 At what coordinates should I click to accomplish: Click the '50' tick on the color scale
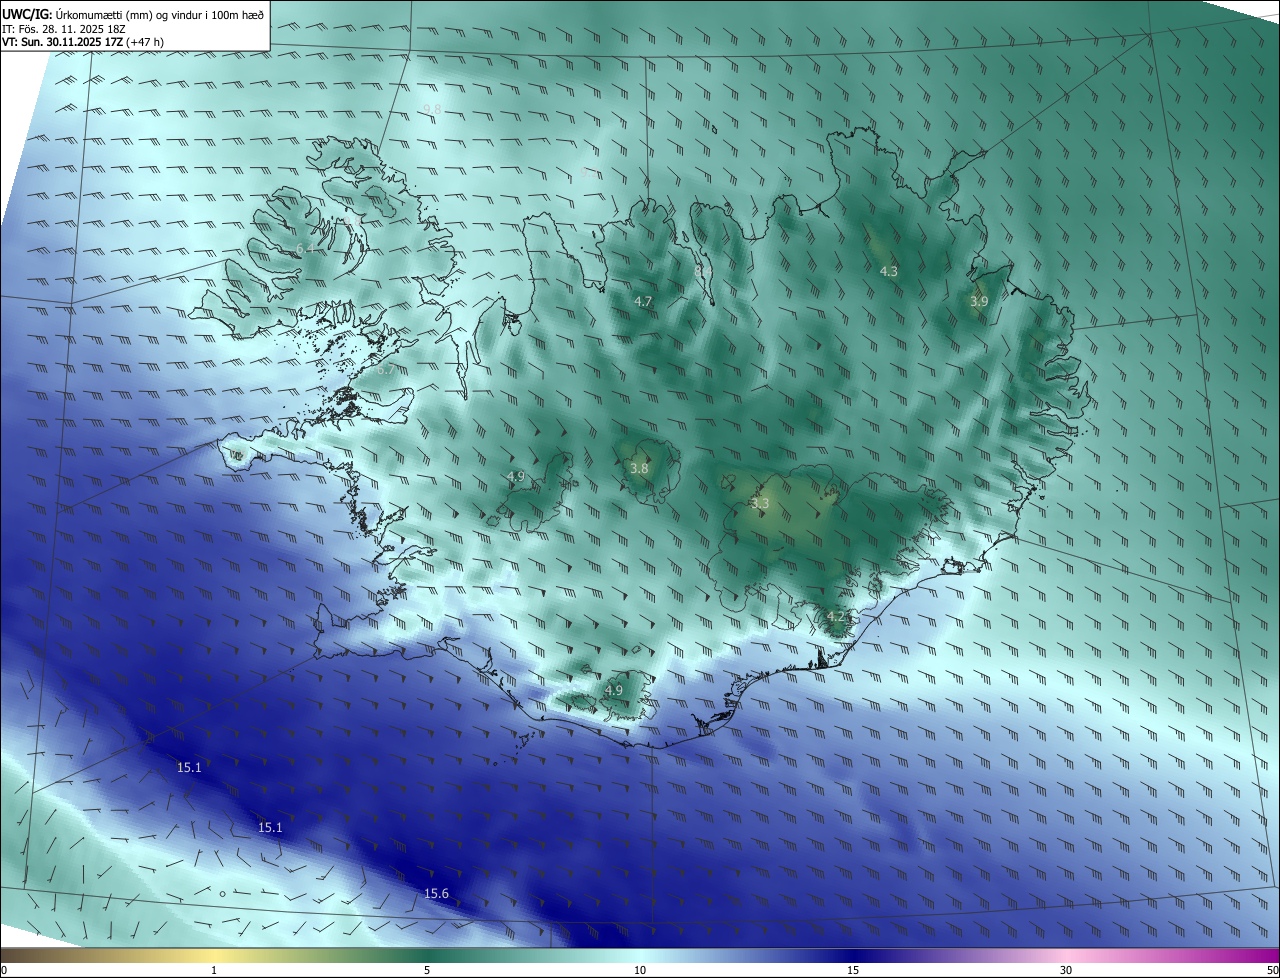click(1272, 970)
